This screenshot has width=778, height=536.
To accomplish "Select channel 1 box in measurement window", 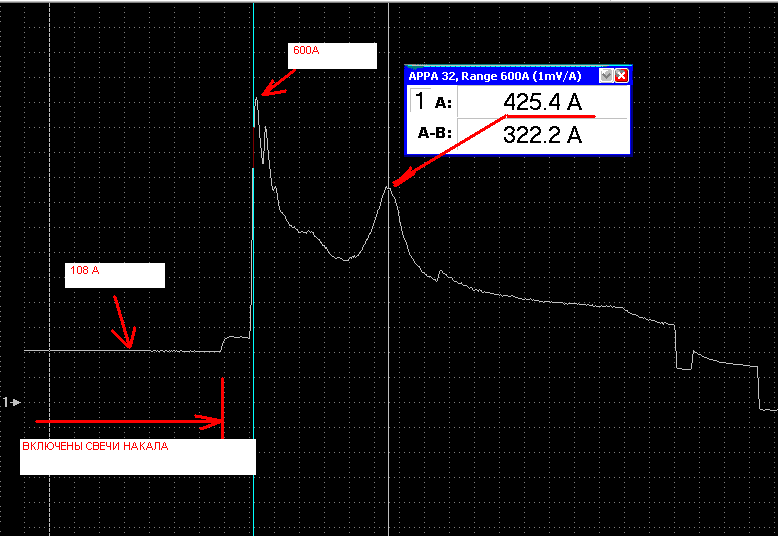I will 420,101.
